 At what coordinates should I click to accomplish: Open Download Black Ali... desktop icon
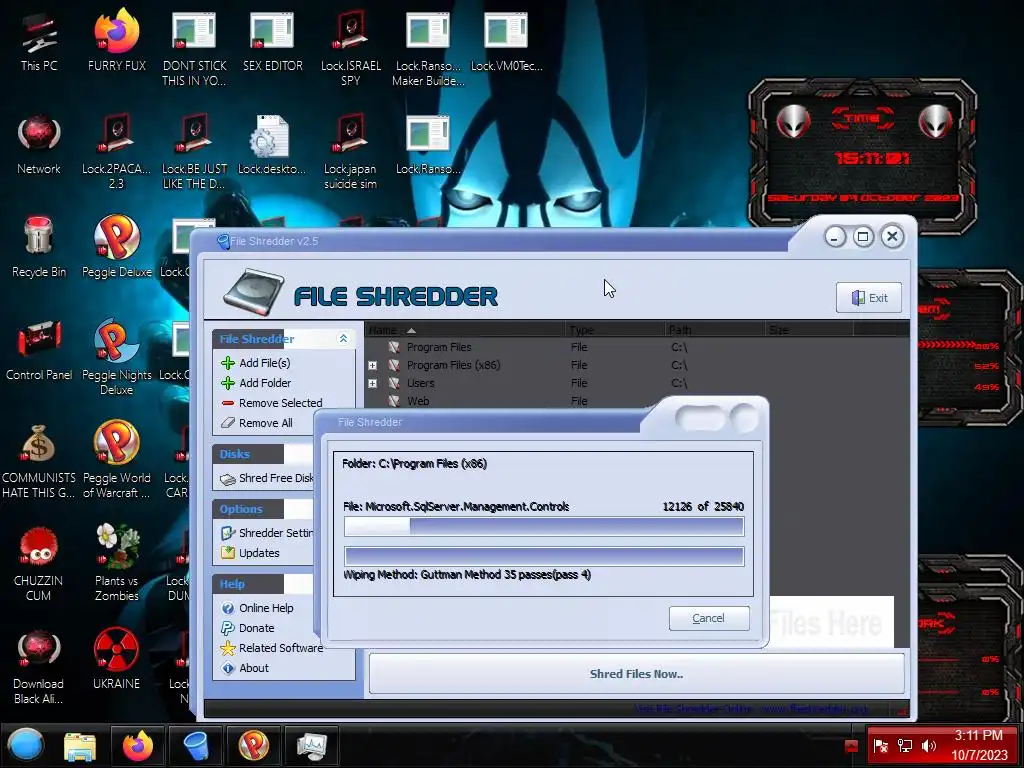pyautogui.click(x=39, y=667)
